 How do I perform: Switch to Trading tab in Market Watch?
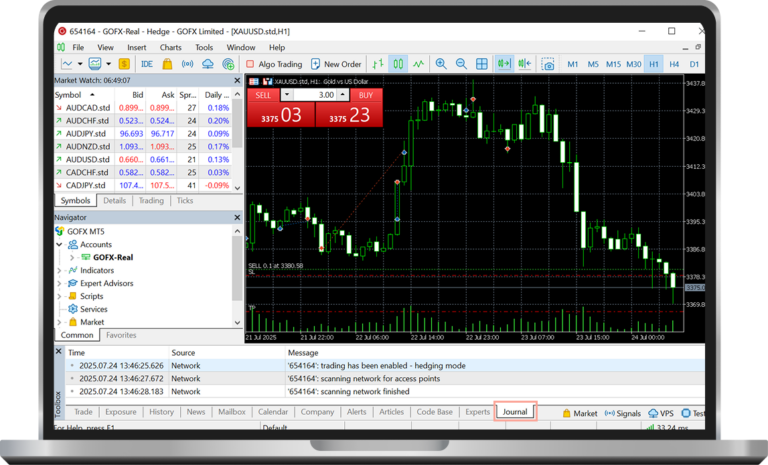151,200
